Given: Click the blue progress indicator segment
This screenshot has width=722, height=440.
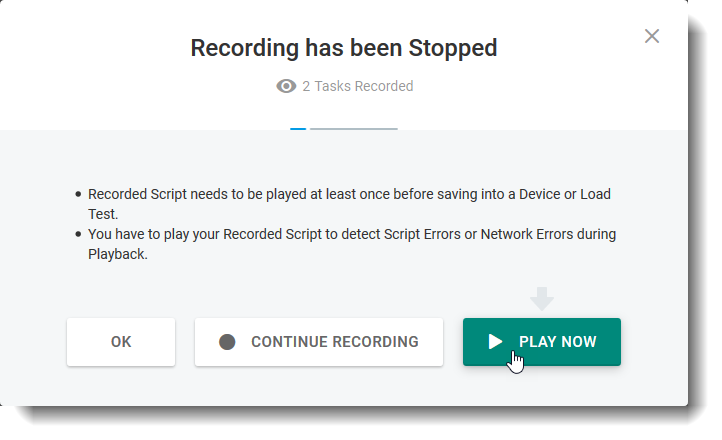Looking at the screenshot, I should pos(298,129).
